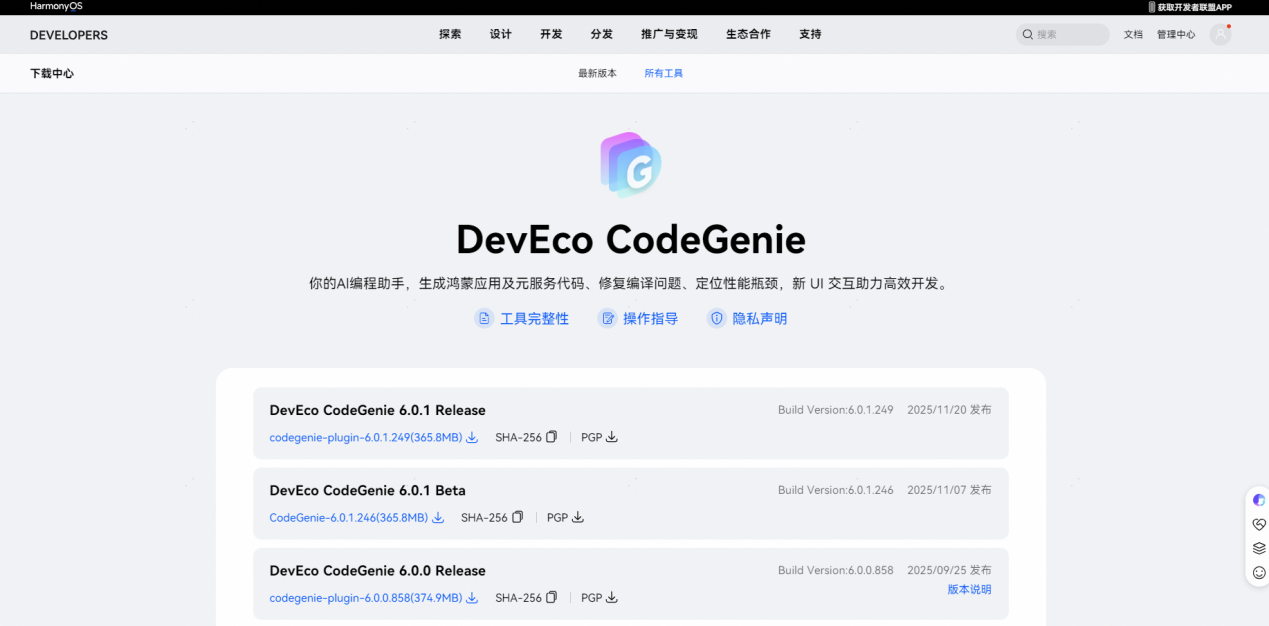Download codegenie-plugin-6.0.1.249 using download icon
Viewport: 1269px width, 626px height.
pos(471,437)
